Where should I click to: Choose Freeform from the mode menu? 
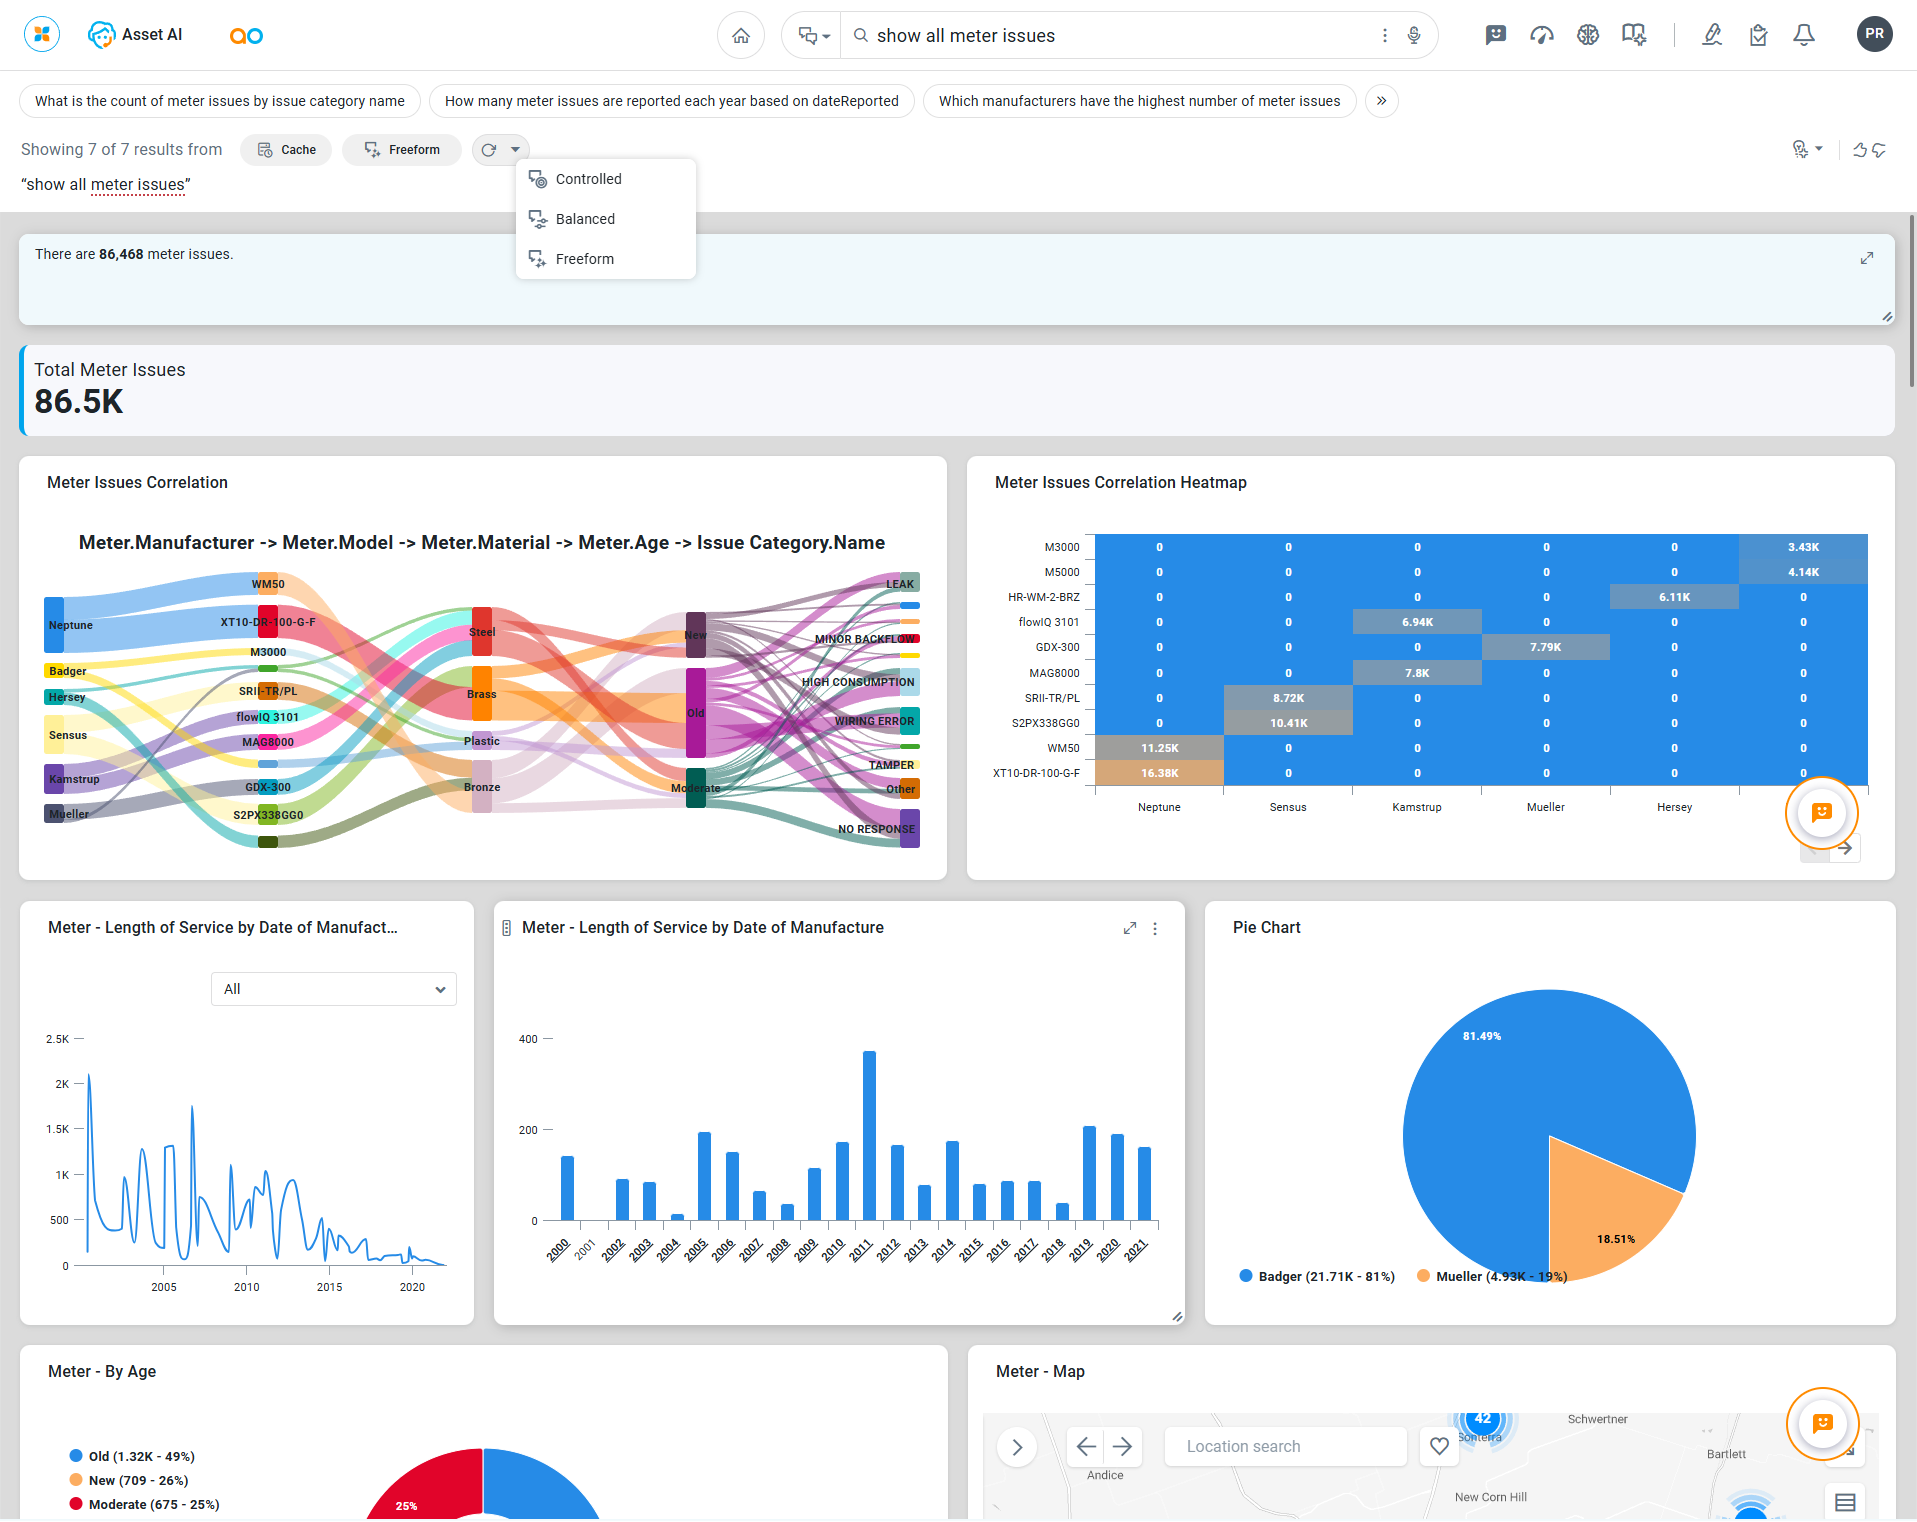606,259
